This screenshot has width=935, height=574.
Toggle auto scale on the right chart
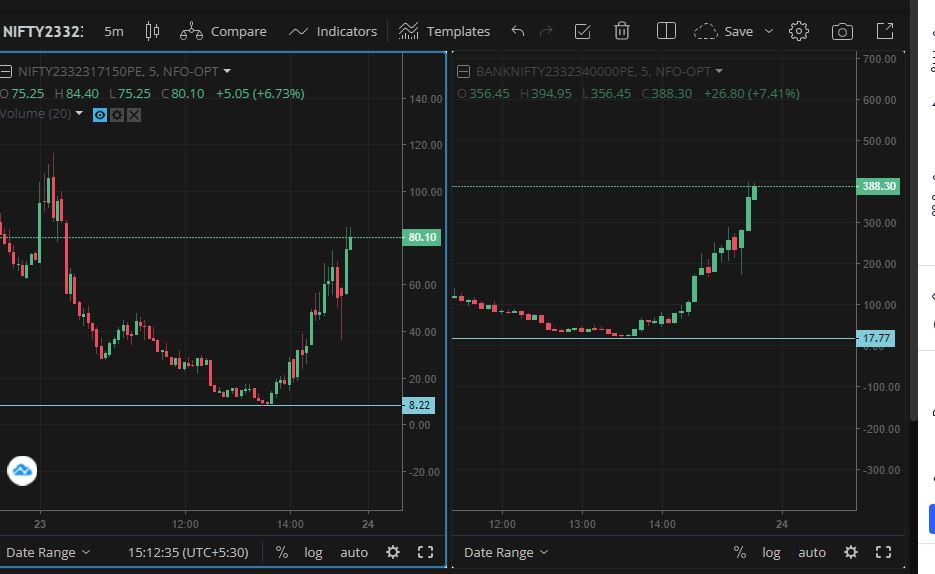pyautogui.click(x=812, y=552)
